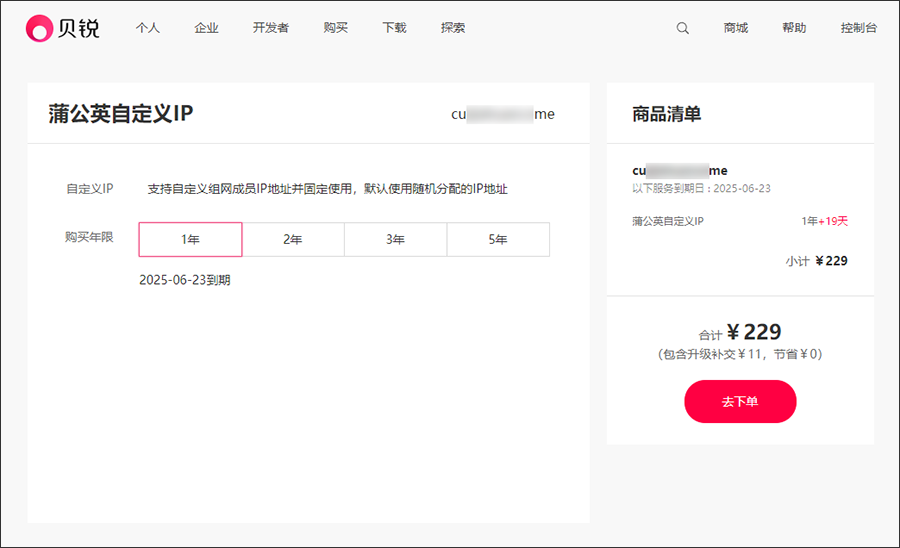Viewport: 900px width, 548px height.
Task: Click the 购买年限 label
Action: [x=89, y=237]
